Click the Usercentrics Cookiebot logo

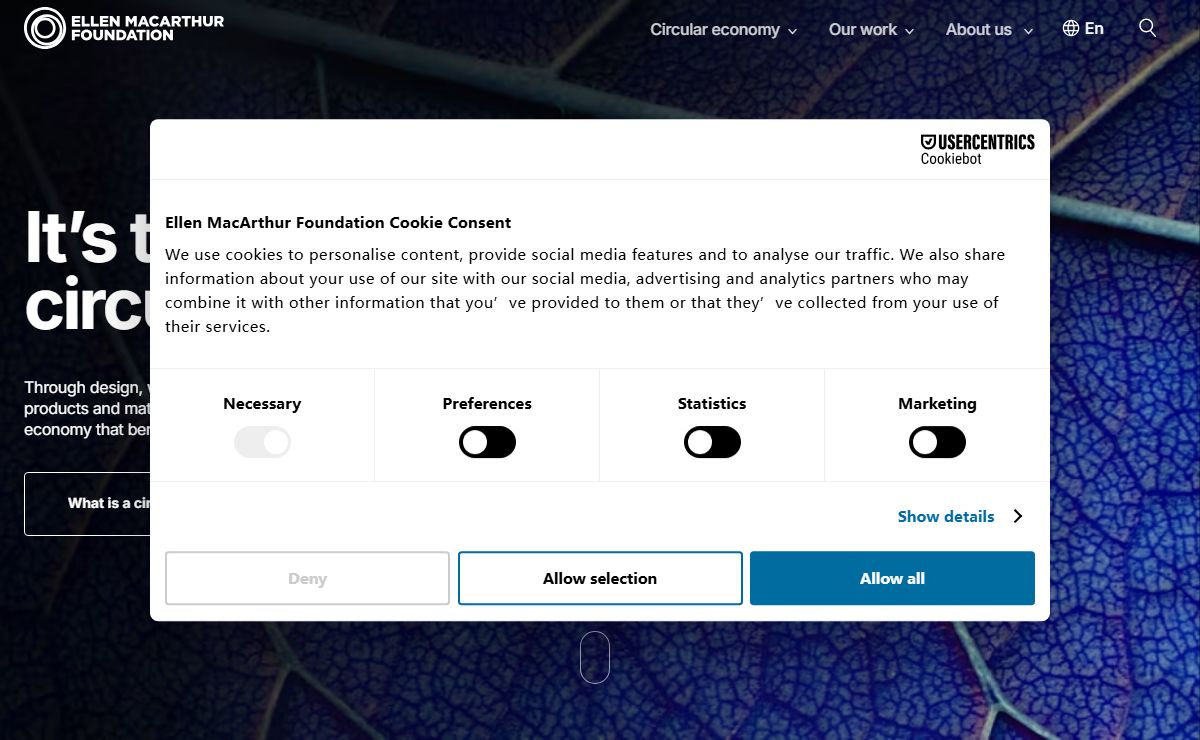click(x=978, y=149)
